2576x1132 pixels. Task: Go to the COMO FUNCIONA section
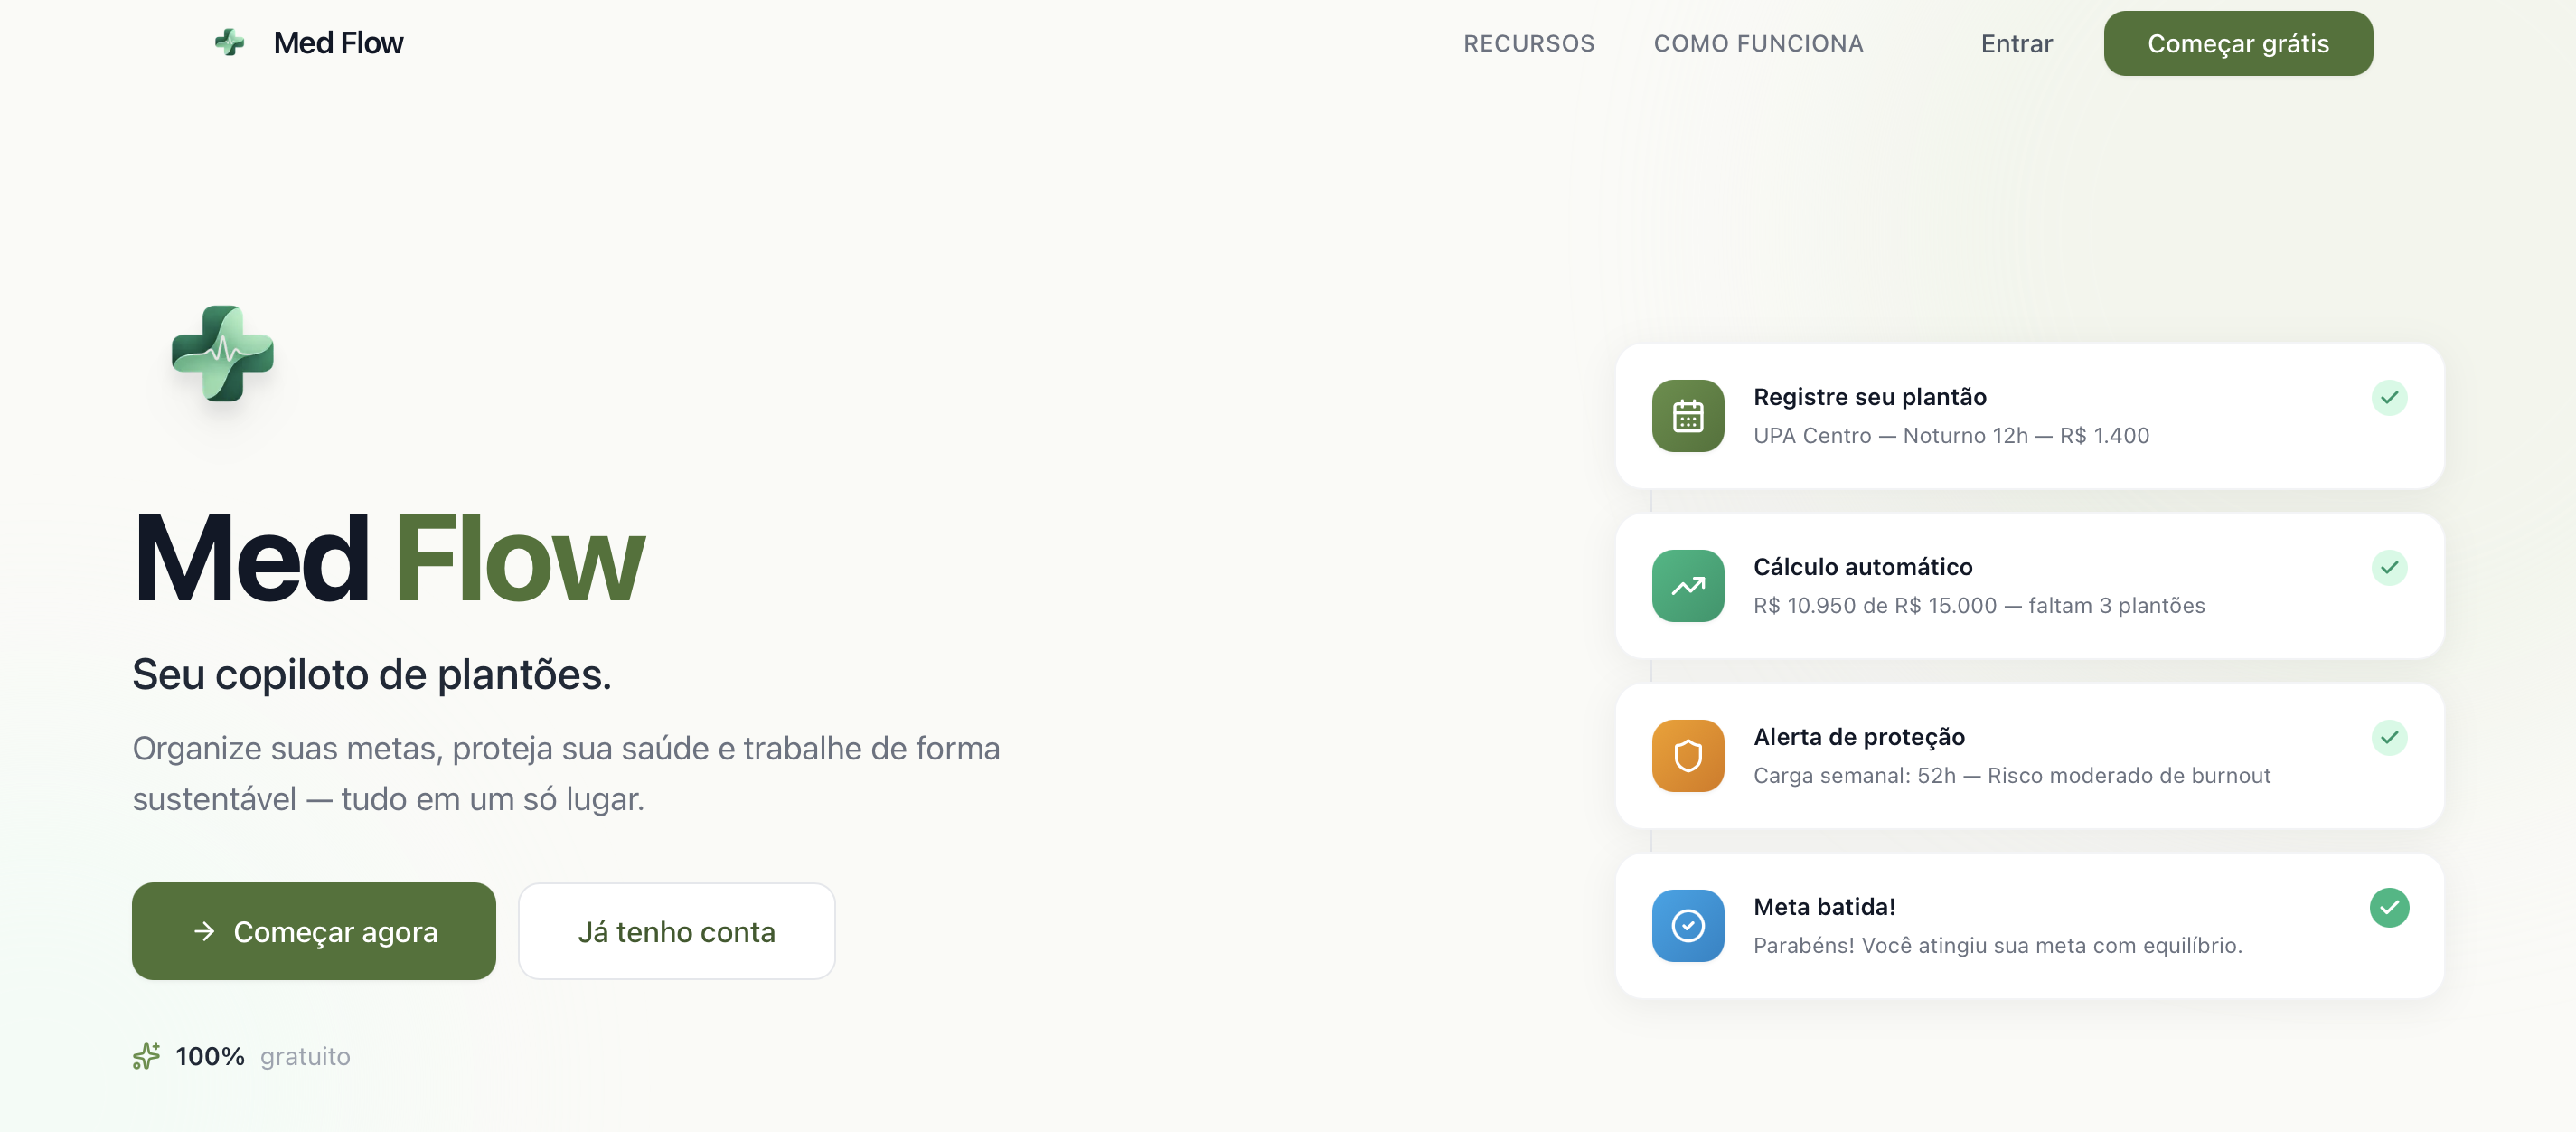[1758, 44]
